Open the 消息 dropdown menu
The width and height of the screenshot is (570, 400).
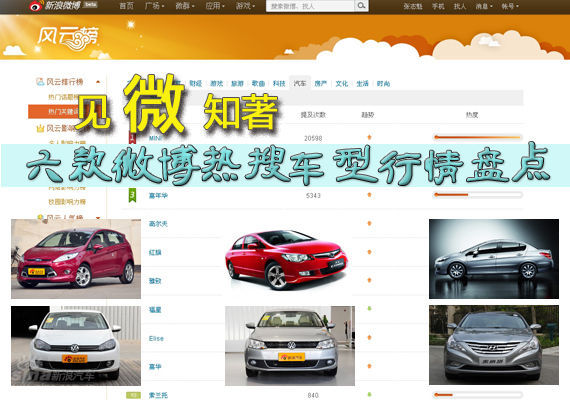484,6
